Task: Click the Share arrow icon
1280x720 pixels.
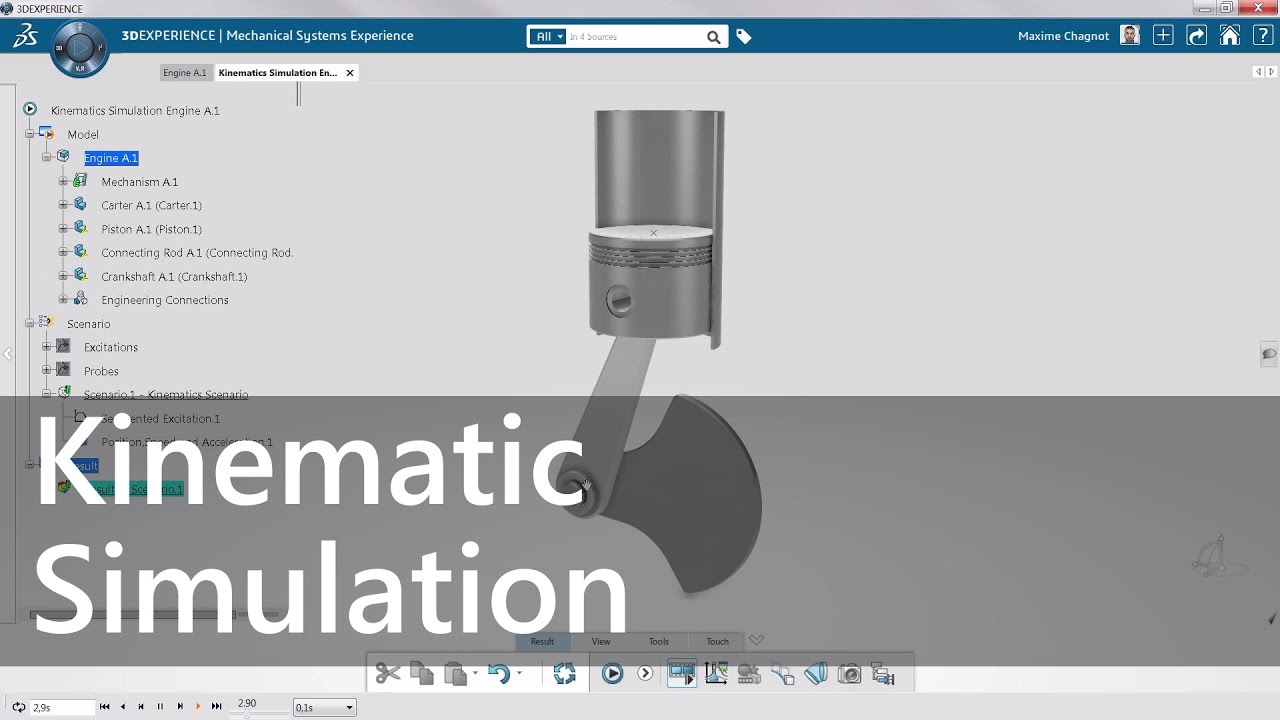Action: click(1196, 36)
